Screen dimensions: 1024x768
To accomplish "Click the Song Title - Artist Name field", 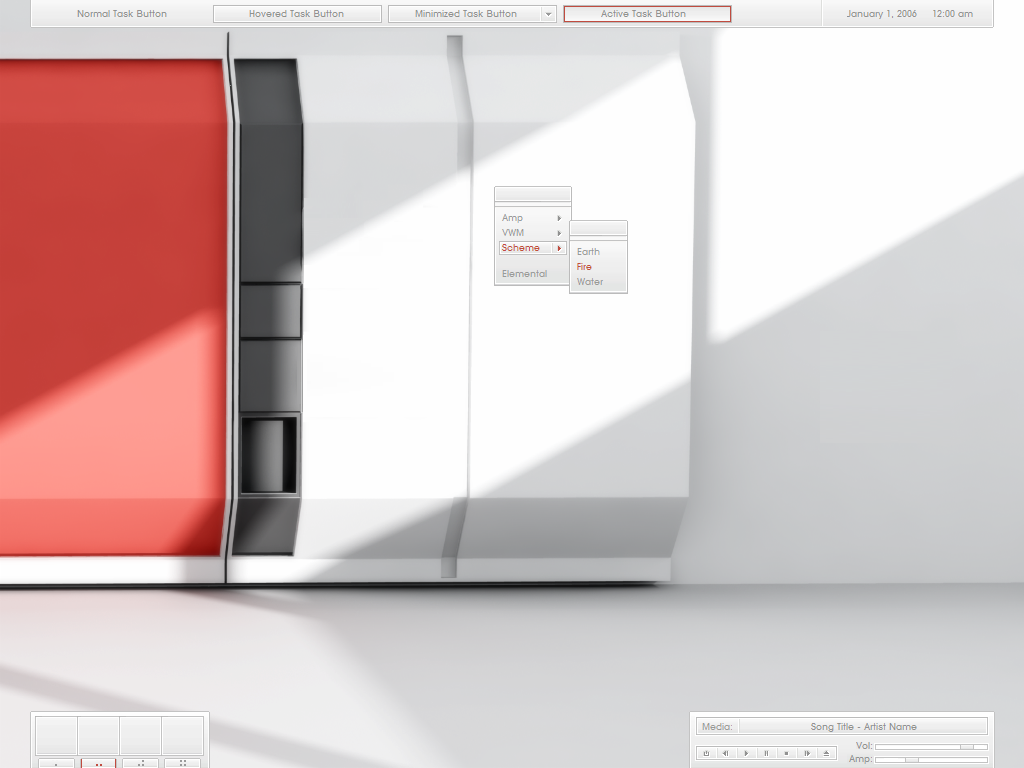I will pyautogui.click(x=863, y=727).
